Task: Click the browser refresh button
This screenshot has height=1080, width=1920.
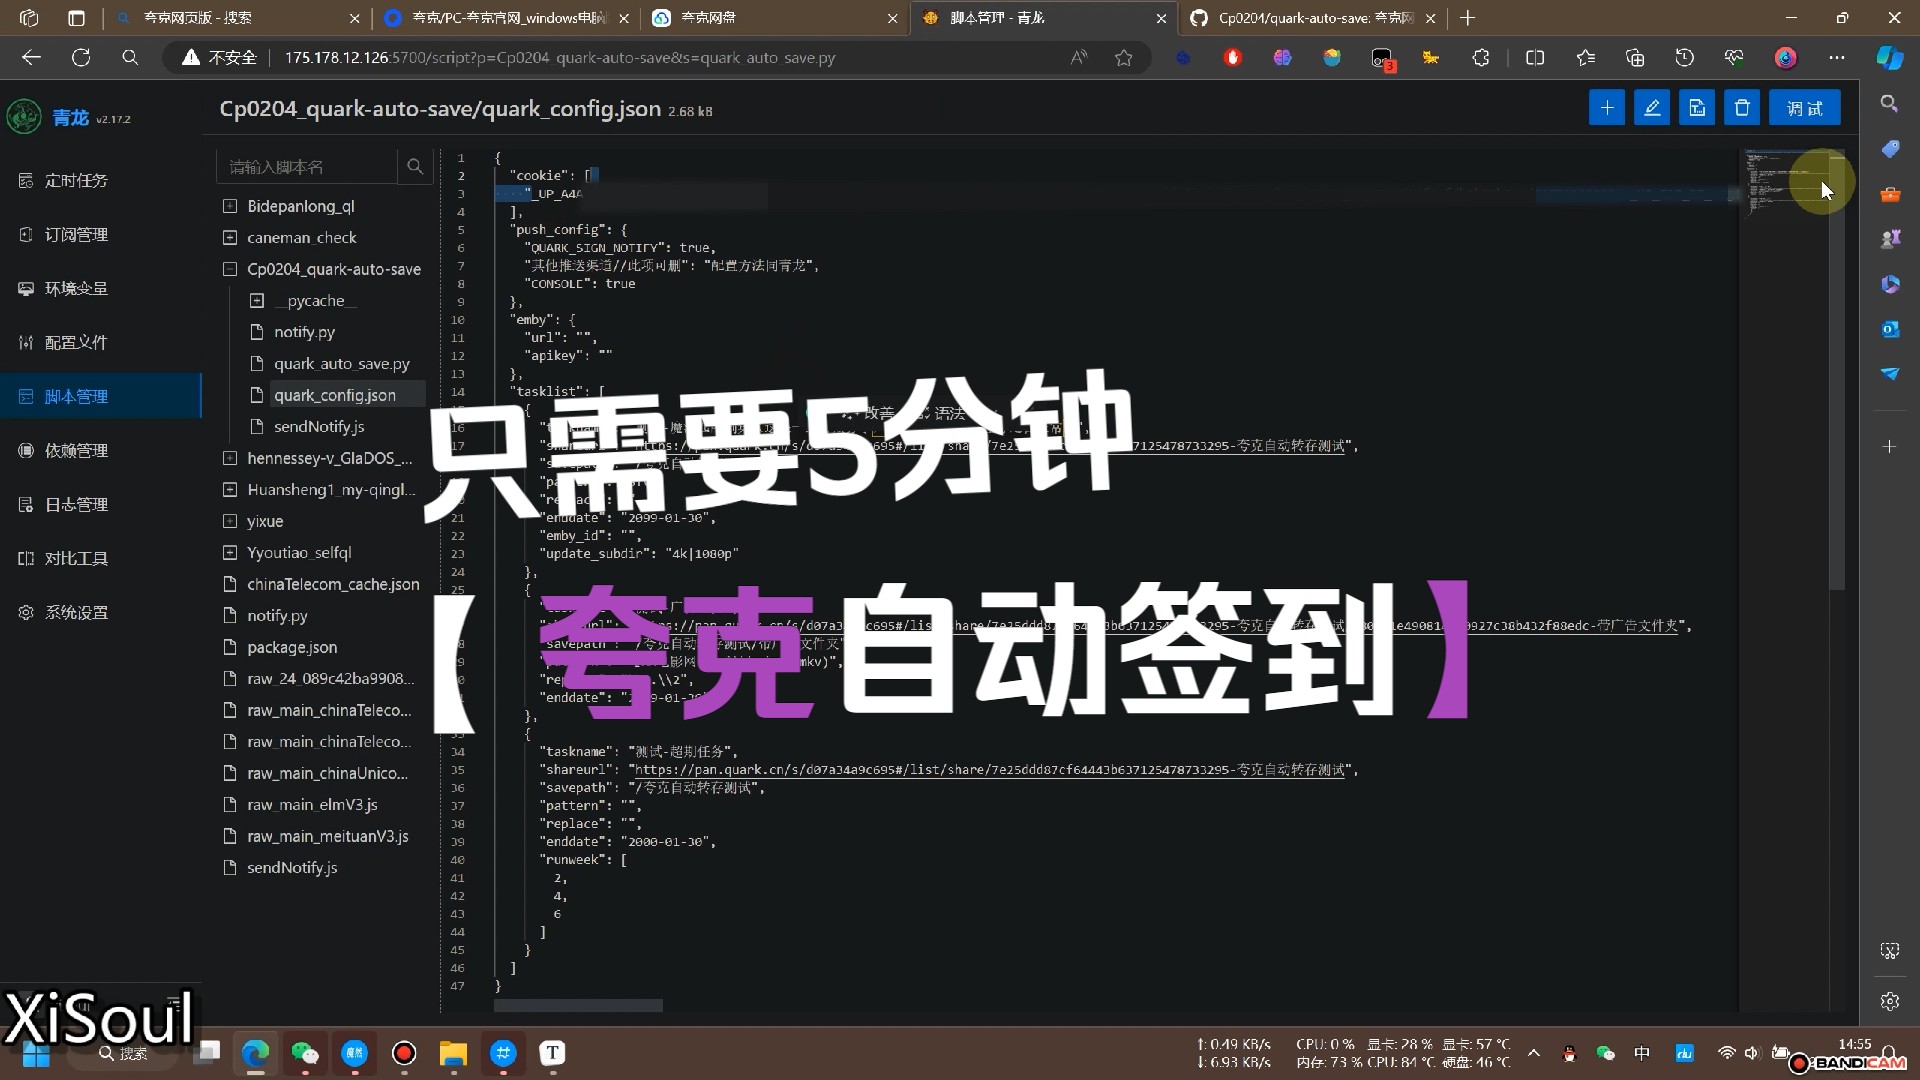Action: (81, 58)
